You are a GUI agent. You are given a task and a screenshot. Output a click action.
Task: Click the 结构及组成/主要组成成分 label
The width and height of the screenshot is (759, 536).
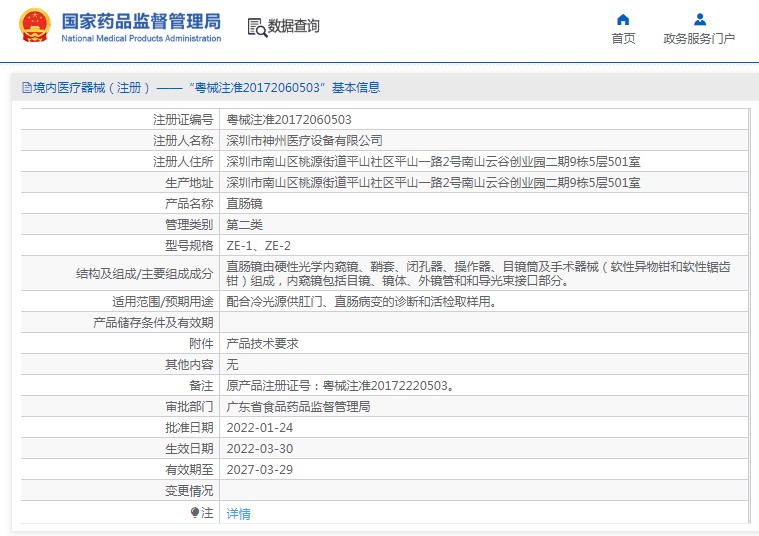coord(144,274)
